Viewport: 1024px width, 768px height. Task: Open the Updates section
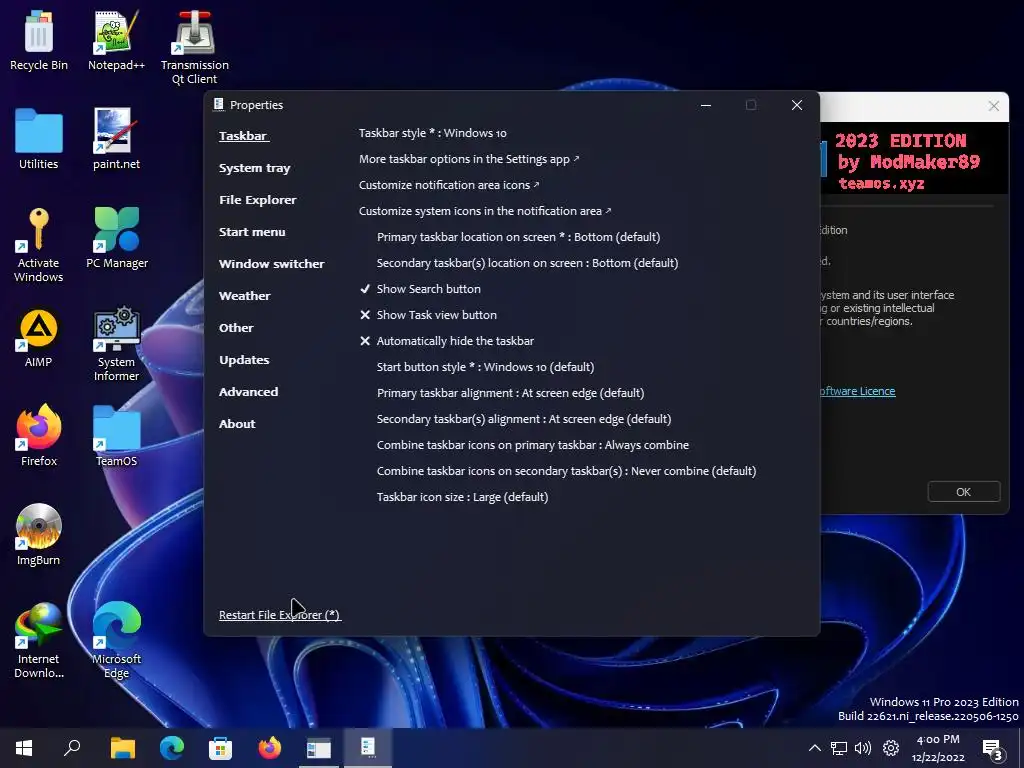click(244, 360)
